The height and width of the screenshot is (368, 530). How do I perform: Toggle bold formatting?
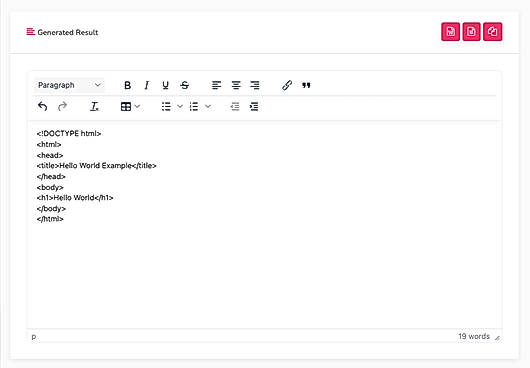127,85
